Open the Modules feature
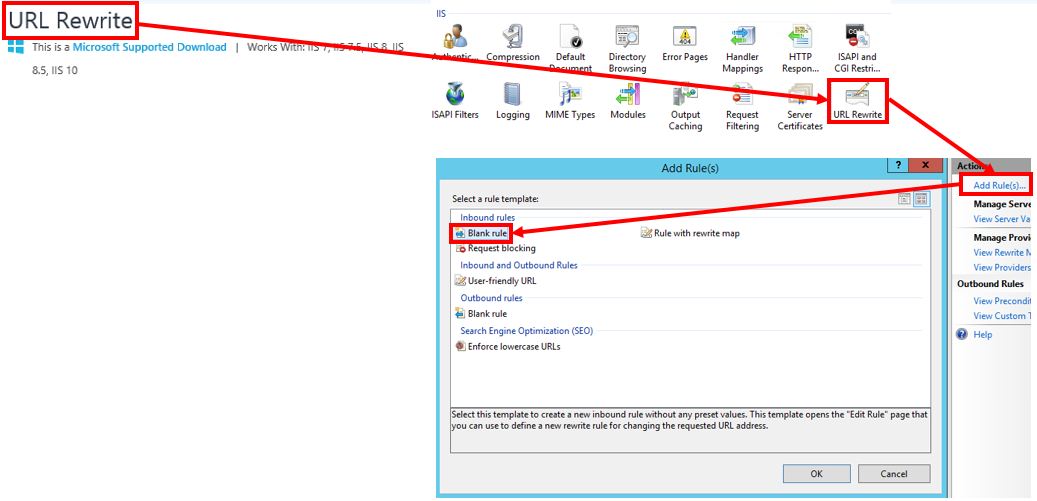The height and width of the screenshot is (501, 1037). [x=627, y=101]
